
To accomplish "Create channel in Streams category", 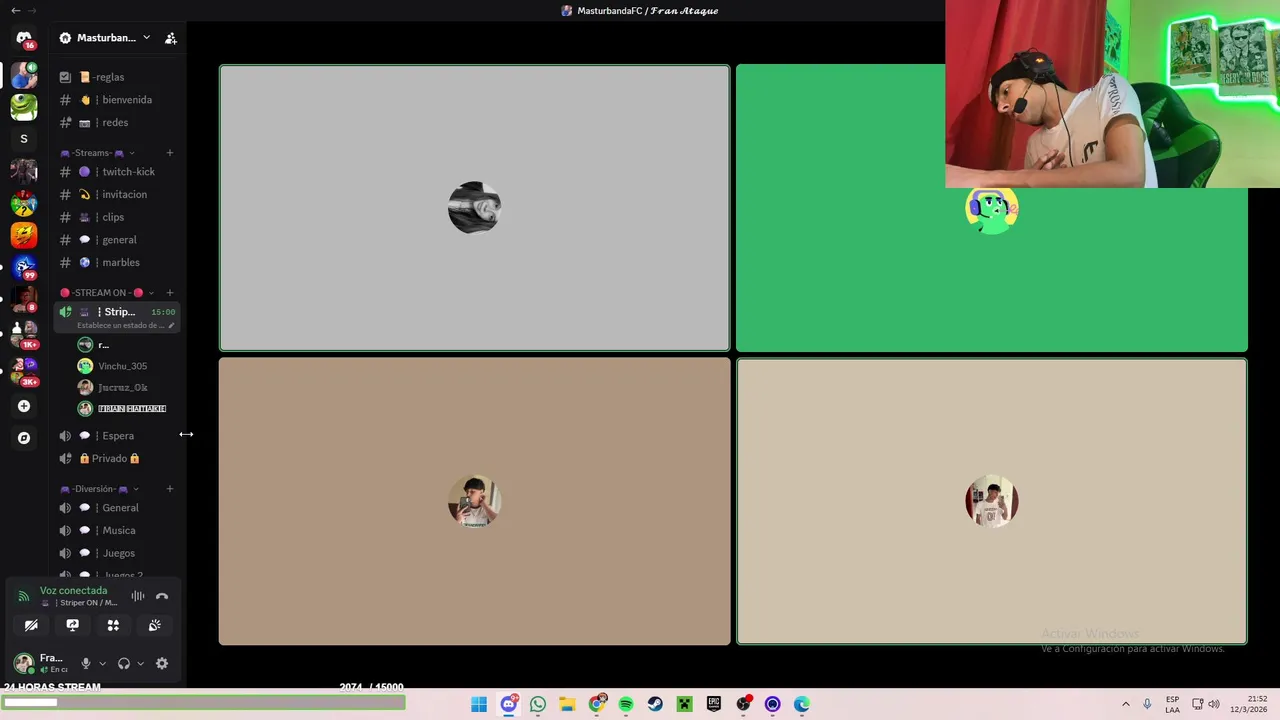I will [170, 153].
